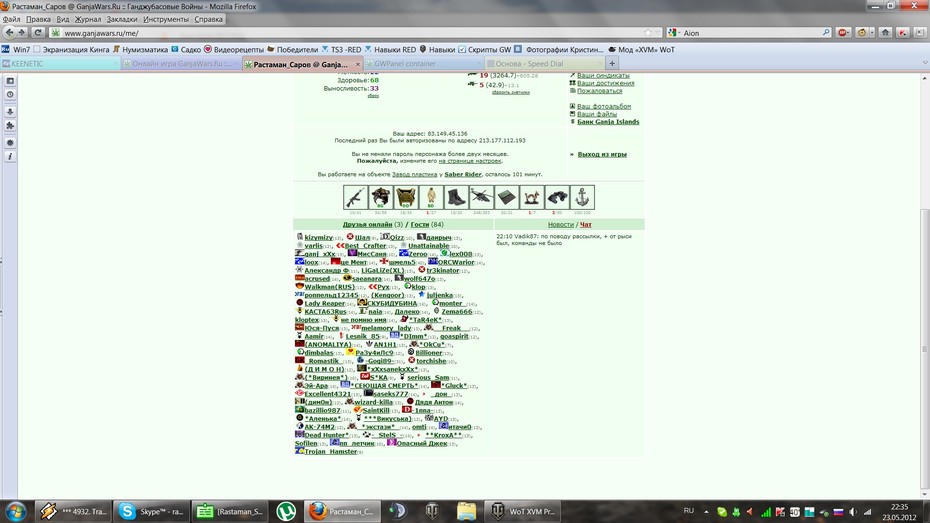Open the binoculars equipment slot

[557, 197]
